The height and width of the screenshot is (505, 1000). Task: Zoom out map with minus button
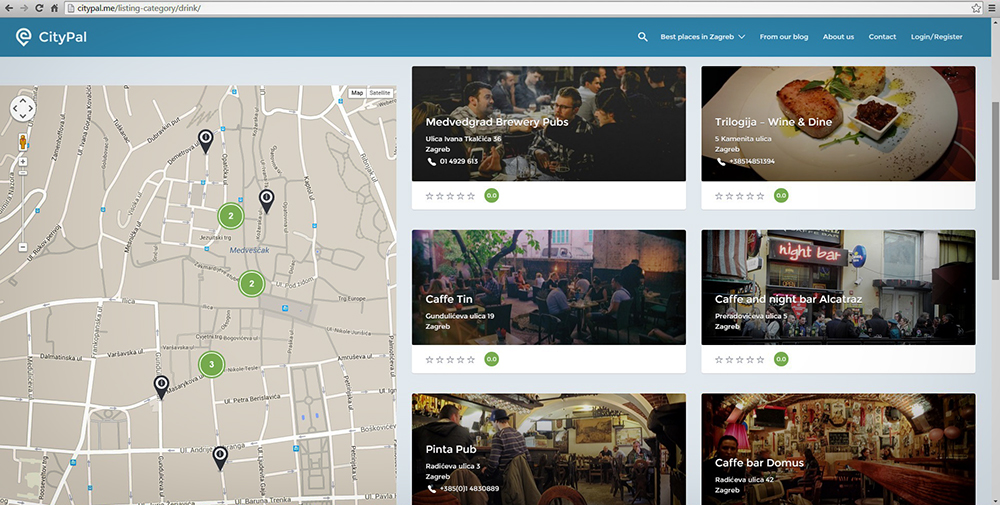pyautogui.click(x=22, y=247)
